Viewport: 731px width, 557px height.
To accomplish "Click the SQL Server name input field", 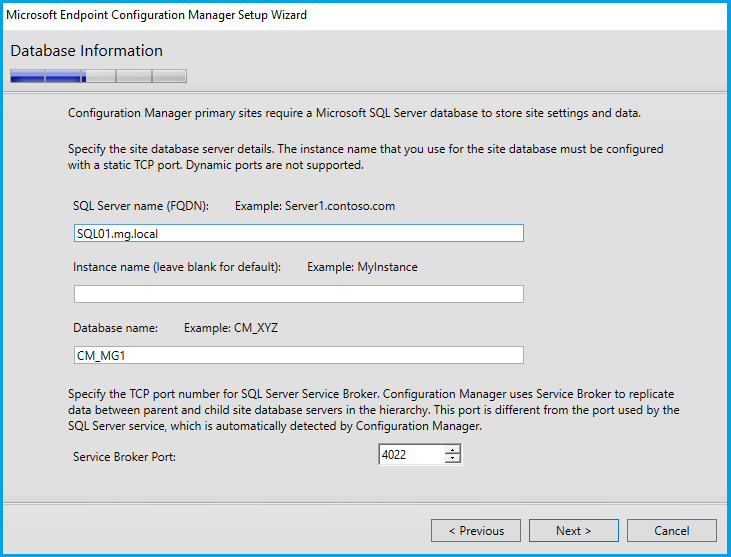I will tap(298, 233).
